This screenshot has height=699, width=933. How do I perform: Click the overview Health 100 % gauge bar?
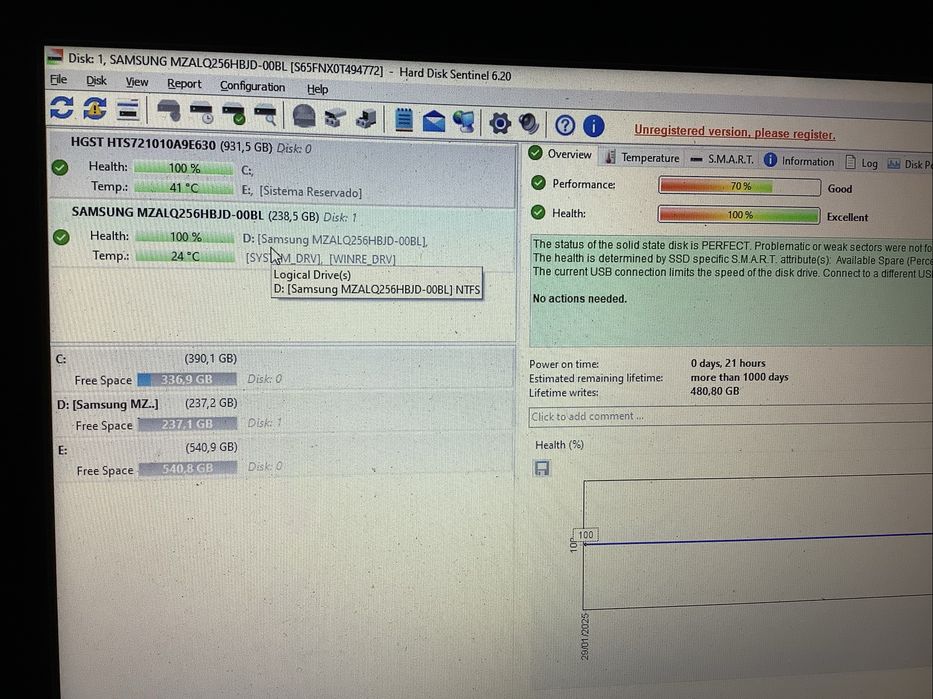pyautogui.click(x=739, y=215)
